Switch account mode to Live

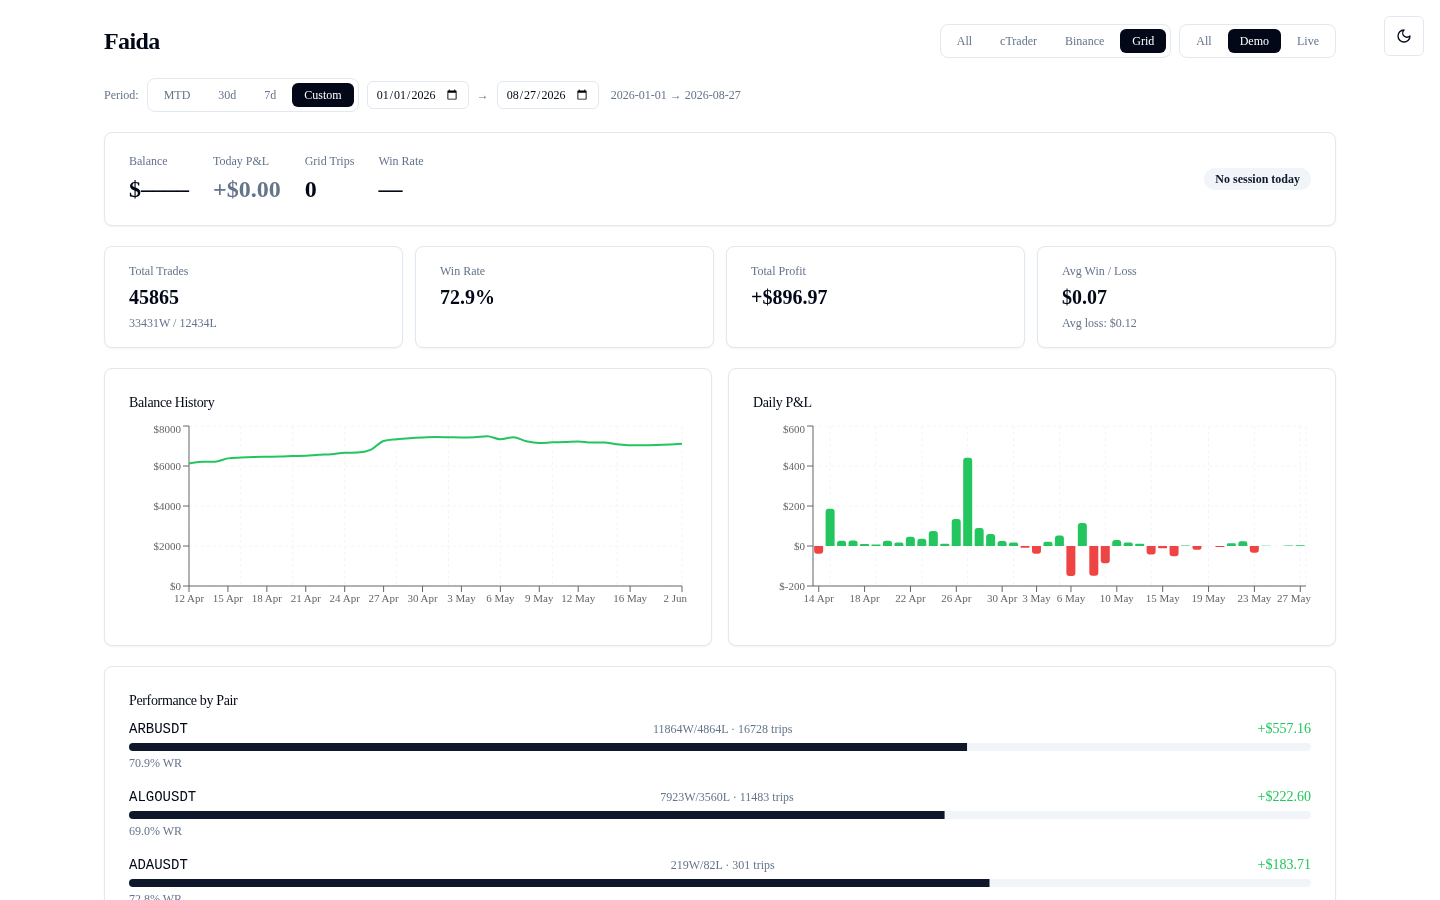pos(1308,41)
